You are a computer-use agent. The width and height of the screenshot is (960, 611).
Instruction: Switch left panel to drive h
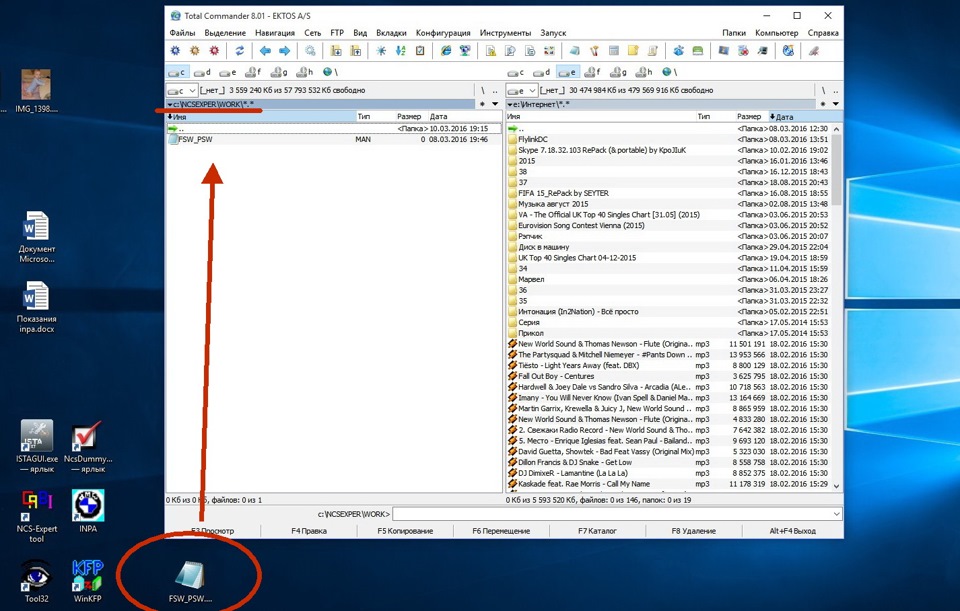pyautogui.click(x=304, y=72)
